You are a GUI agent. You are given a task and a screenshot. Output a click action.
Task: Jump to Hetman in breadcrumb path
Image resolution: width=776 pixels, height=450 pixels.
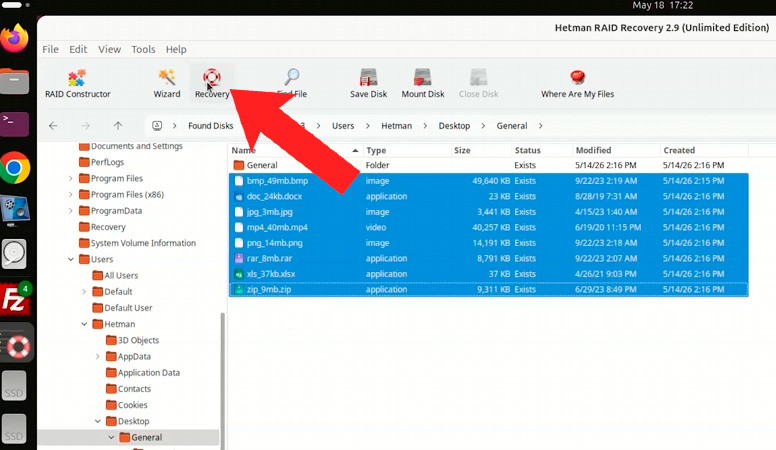pyautogui.click(x=396, y=126)
